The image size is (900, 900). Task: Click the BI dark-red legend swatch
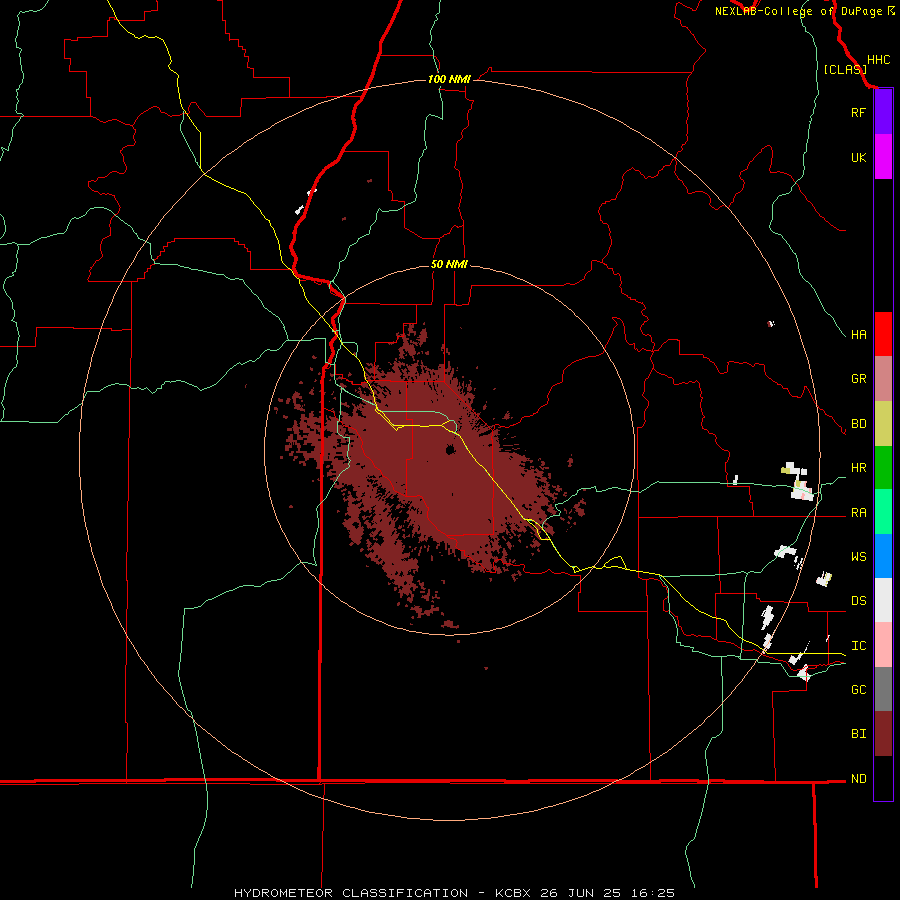[x=883, y=734]
